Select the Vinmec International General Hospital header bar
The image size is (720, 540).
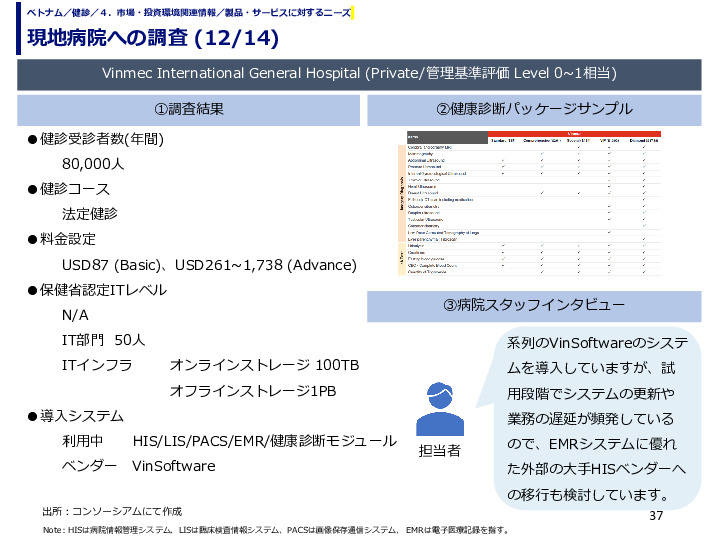[x=359, y=74]
